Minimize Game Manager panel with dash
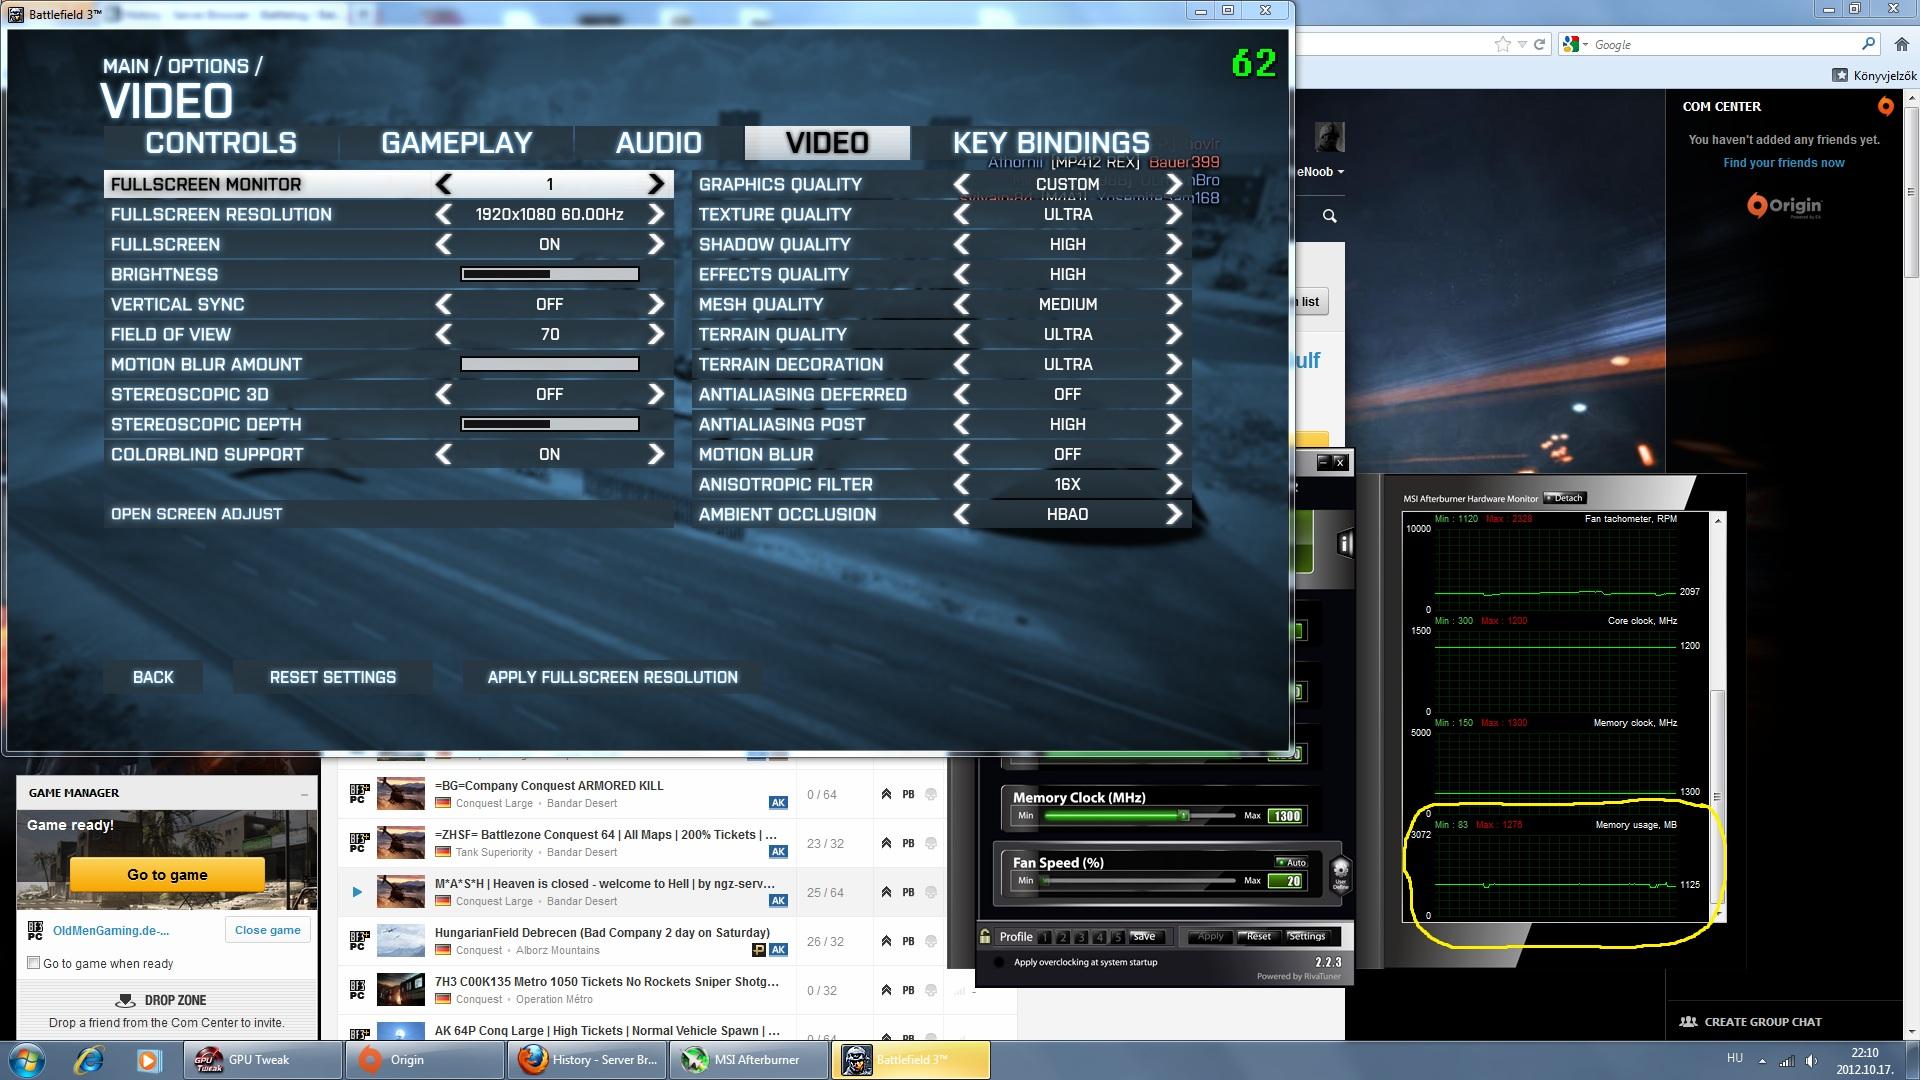This screenshot has width=1920, height=1080. (304, 794)
